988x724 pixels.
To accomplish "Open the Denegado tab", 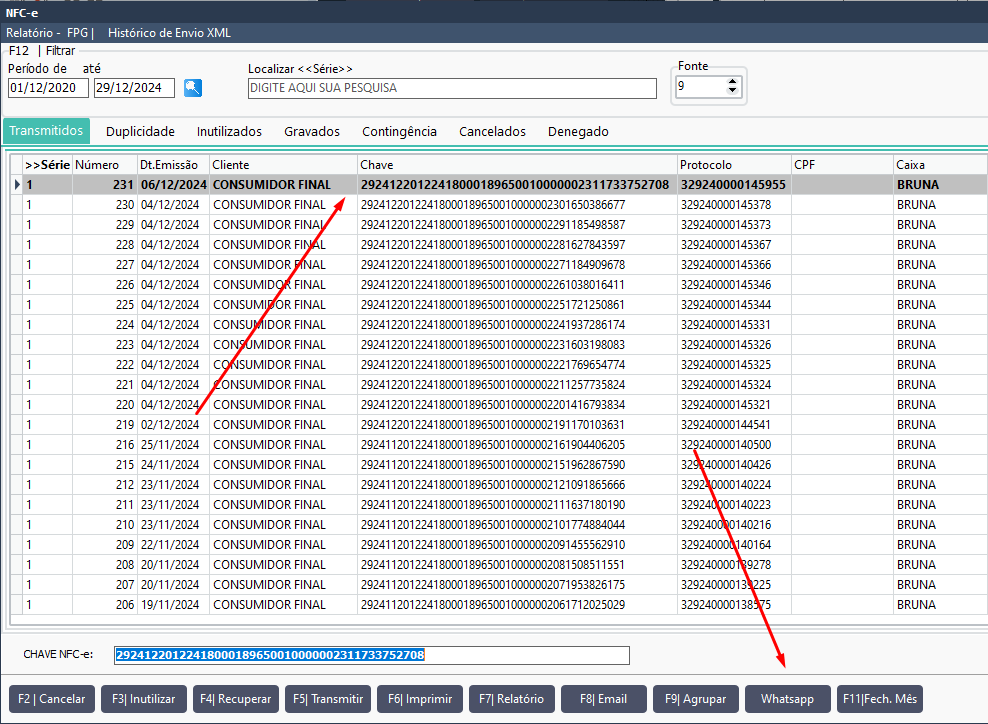I will tap(578, 131).
